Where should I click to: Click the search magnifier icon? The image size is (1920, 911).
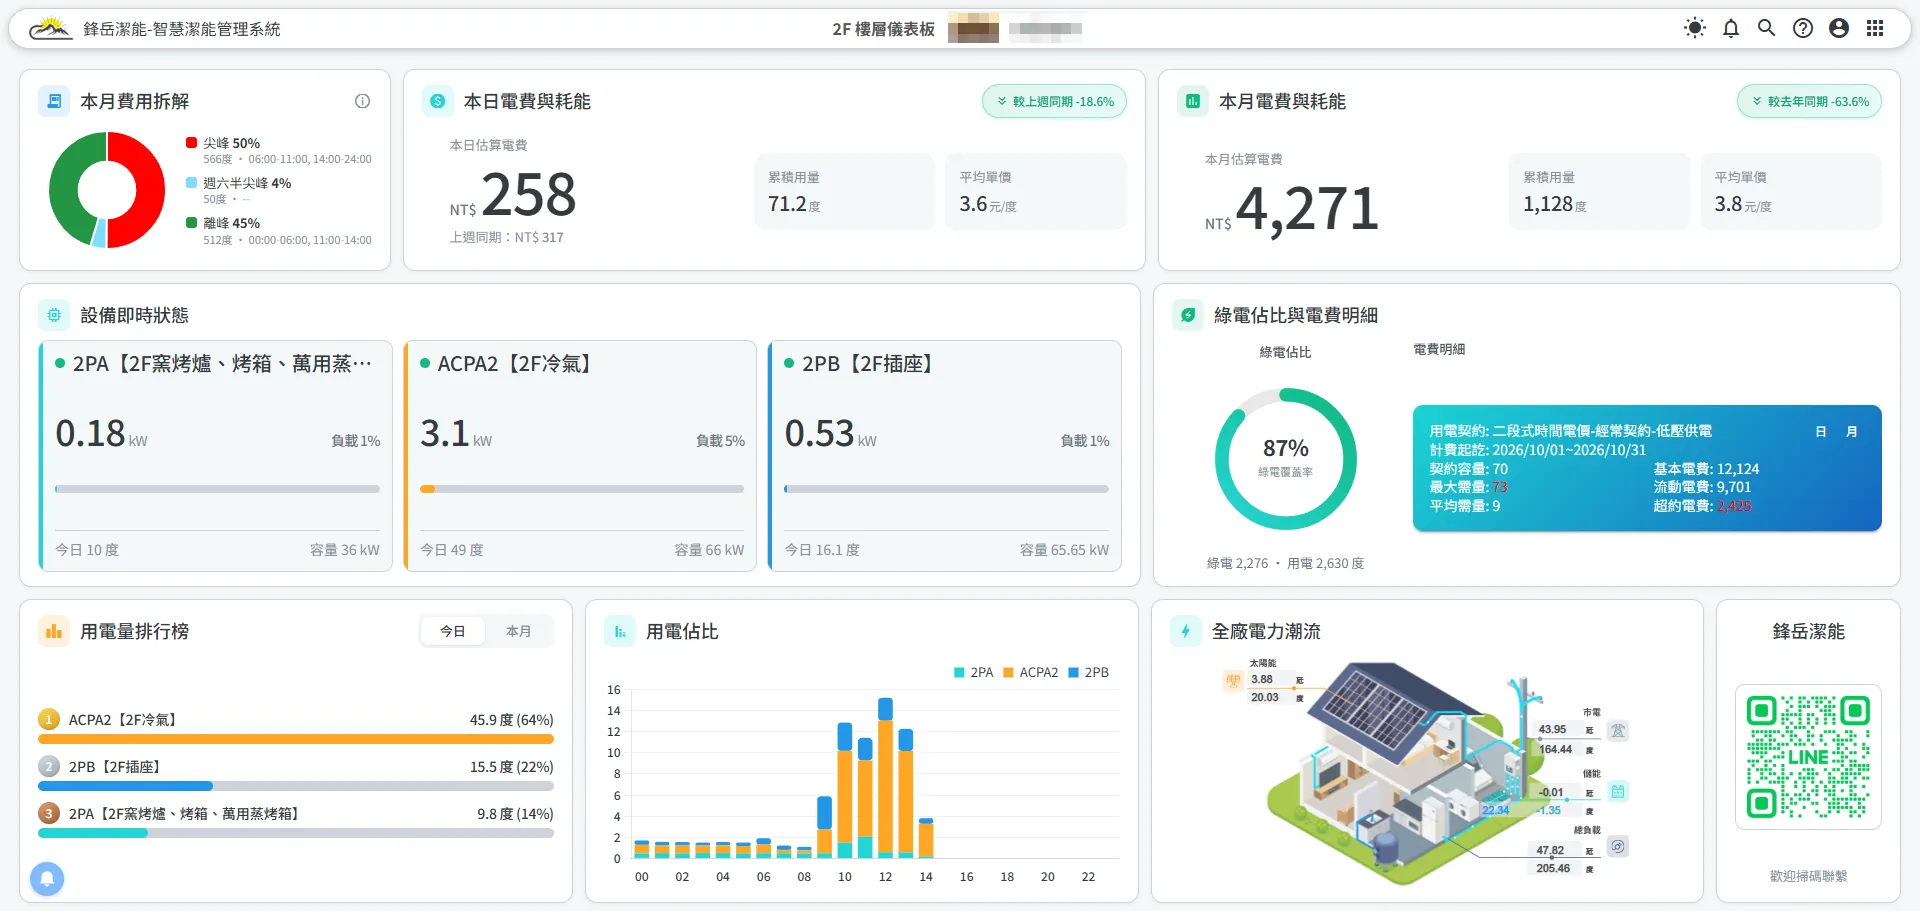tap(1767, 28)
